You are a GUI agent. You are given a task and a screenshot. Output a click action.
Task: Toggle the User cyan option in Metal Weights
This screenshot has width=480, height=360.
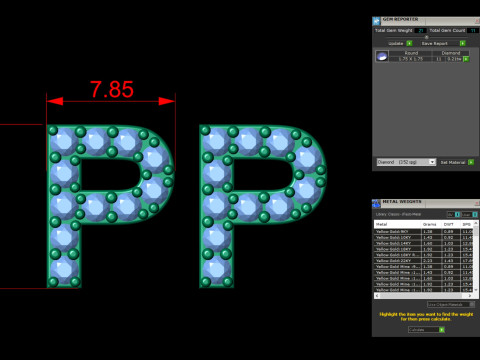(475, 214)
